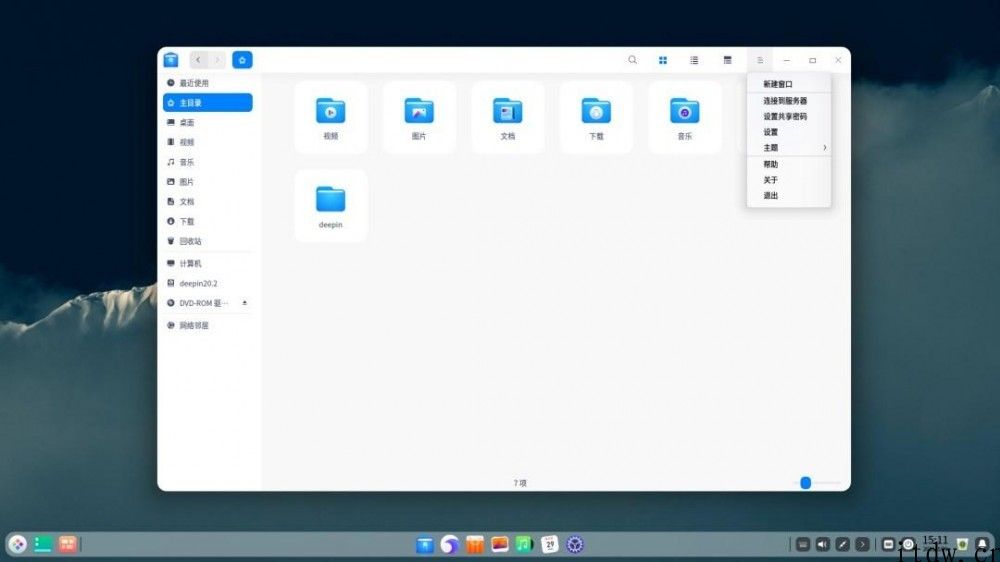The image size is (1000, 562).
Task: Open the control center gear dock icon
Action: click(x=575, y=545)
